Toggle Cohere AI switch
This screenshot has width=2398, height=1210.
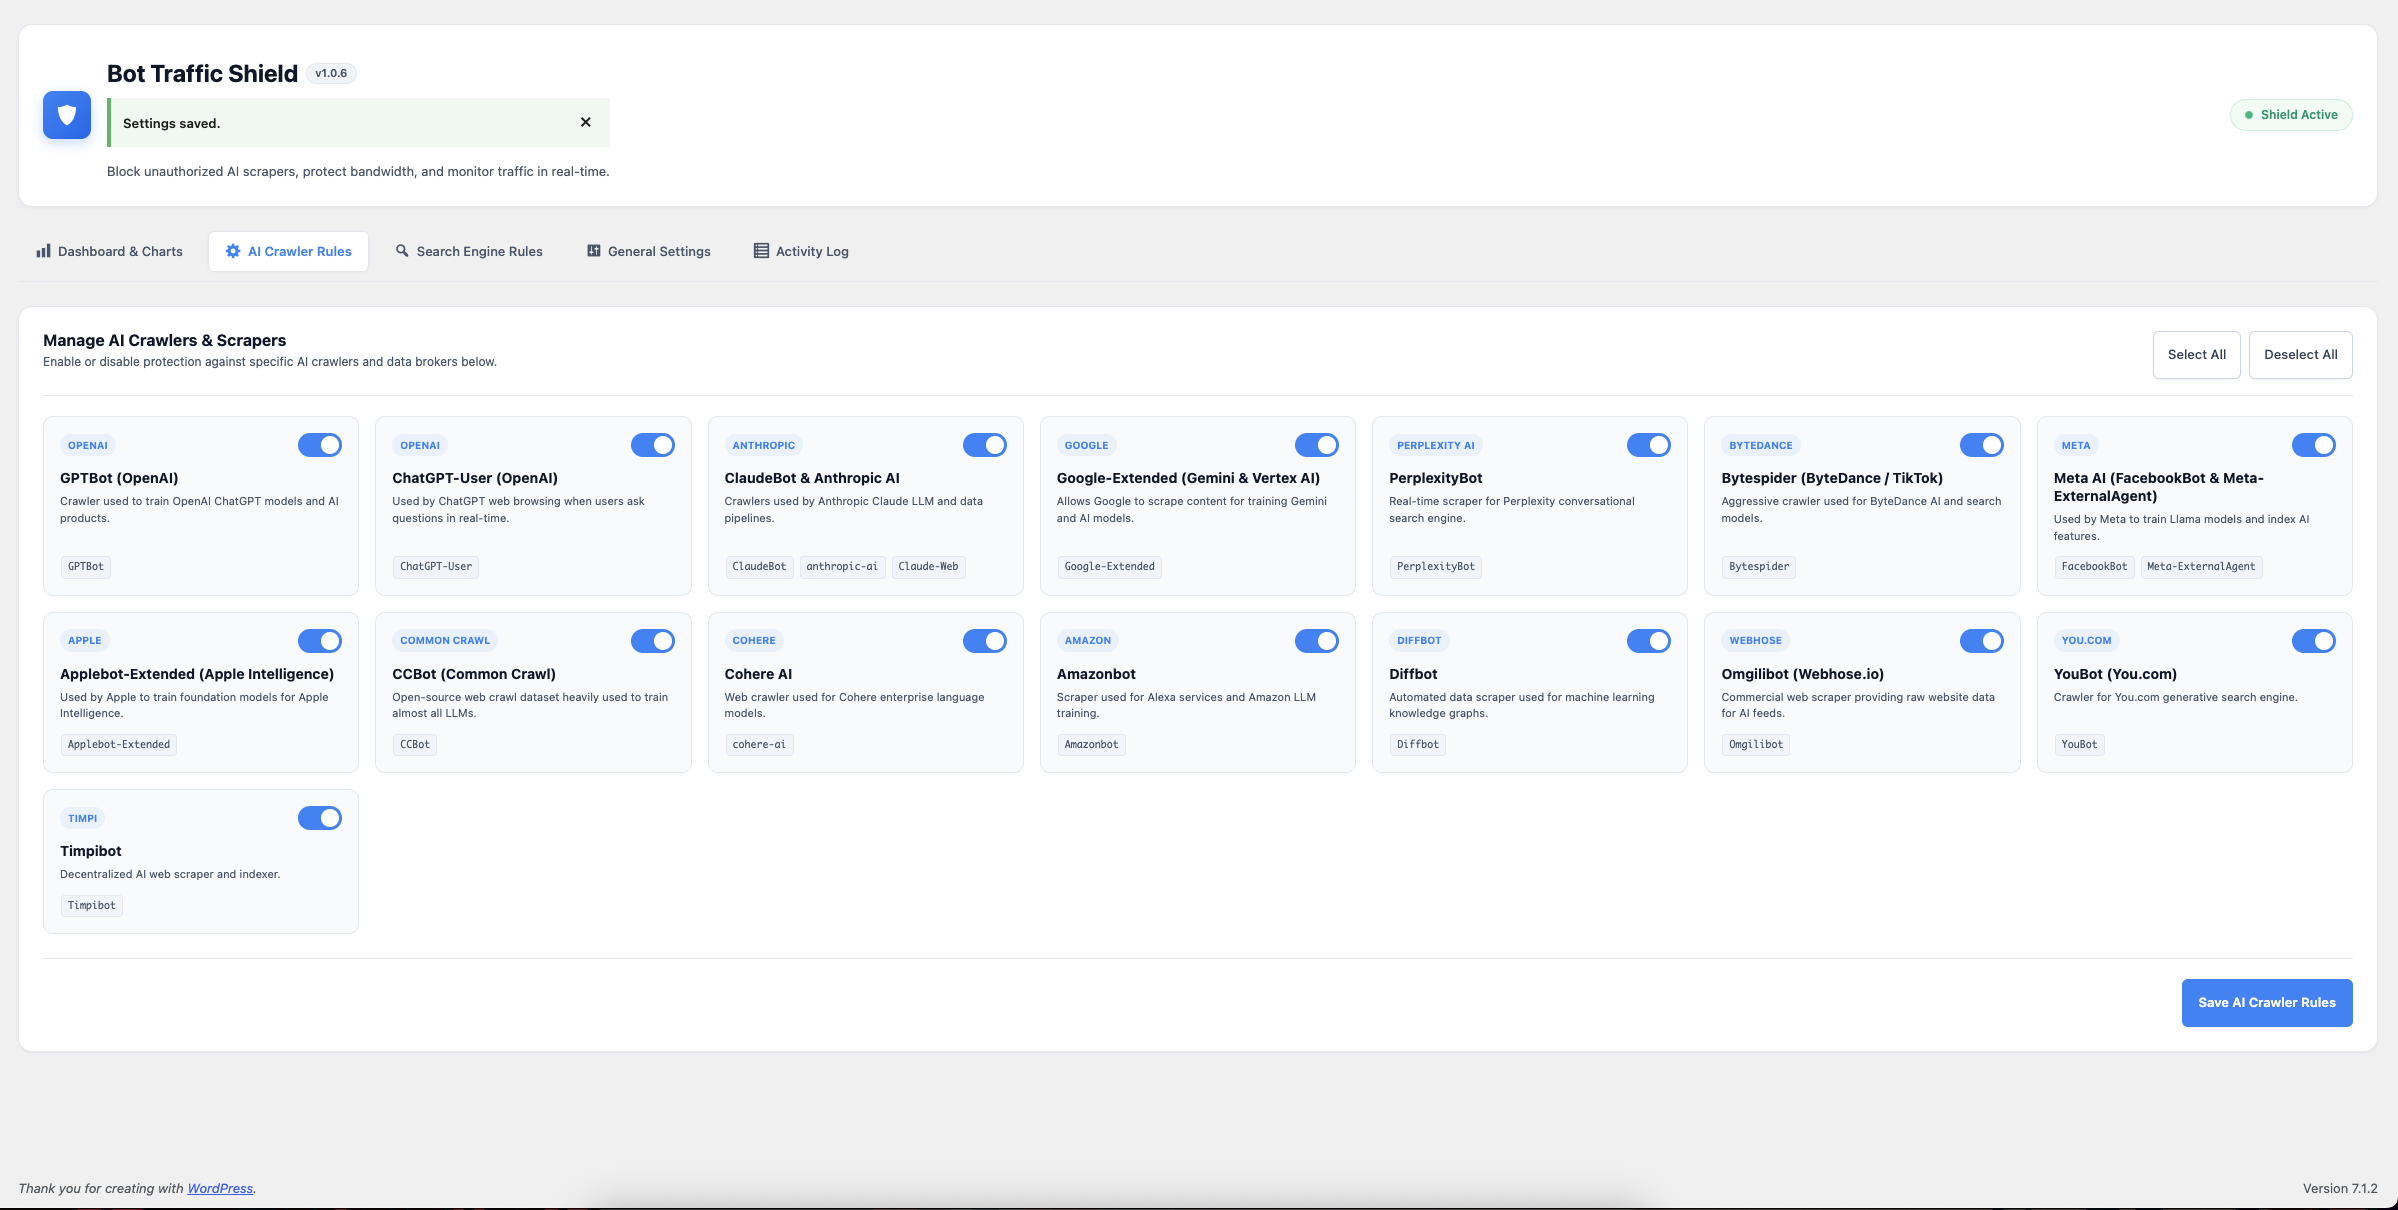tap(985, 641)
